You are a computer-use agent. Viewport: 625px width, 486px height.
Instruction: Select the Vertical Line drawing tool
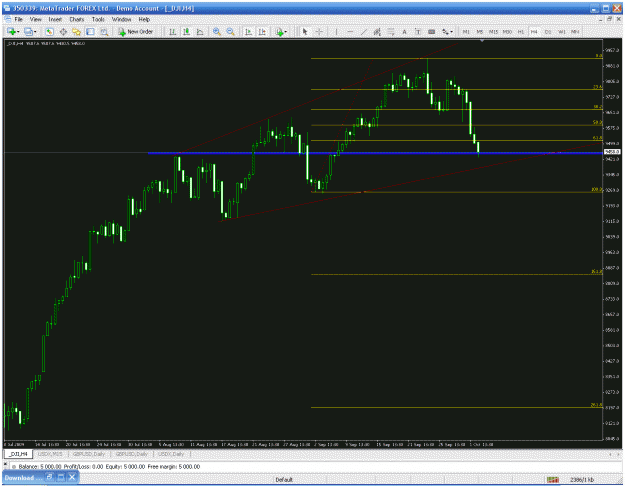pos(336,31)
